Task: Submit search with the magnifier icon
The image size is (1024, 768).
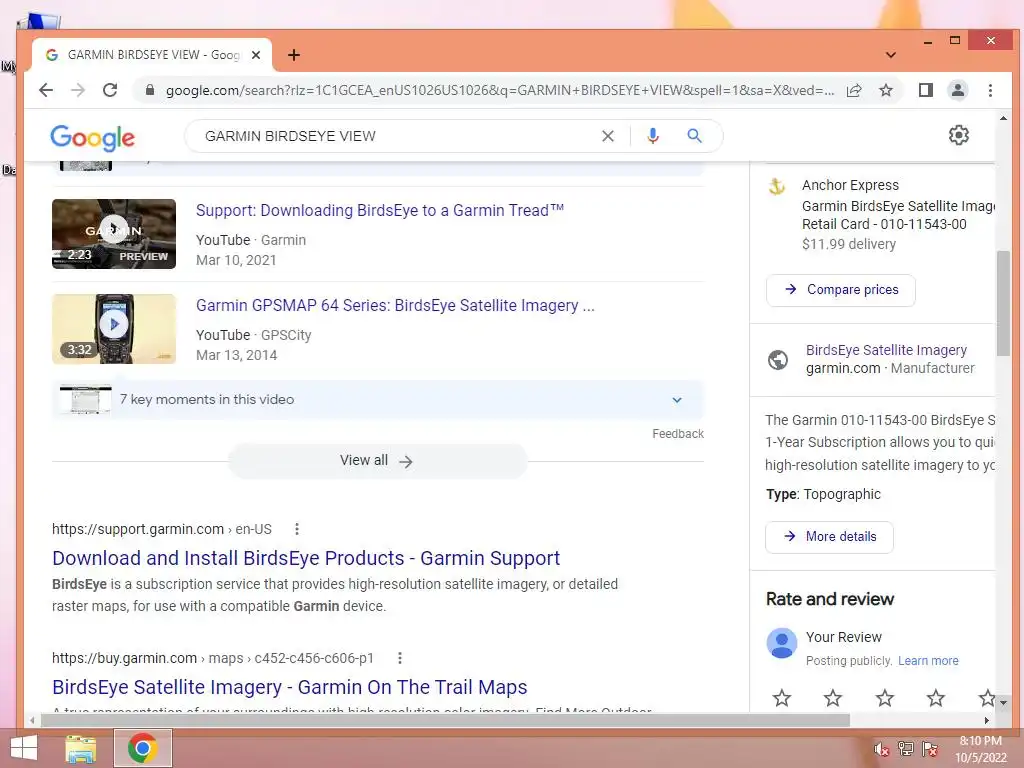Action: pos(694,136)
